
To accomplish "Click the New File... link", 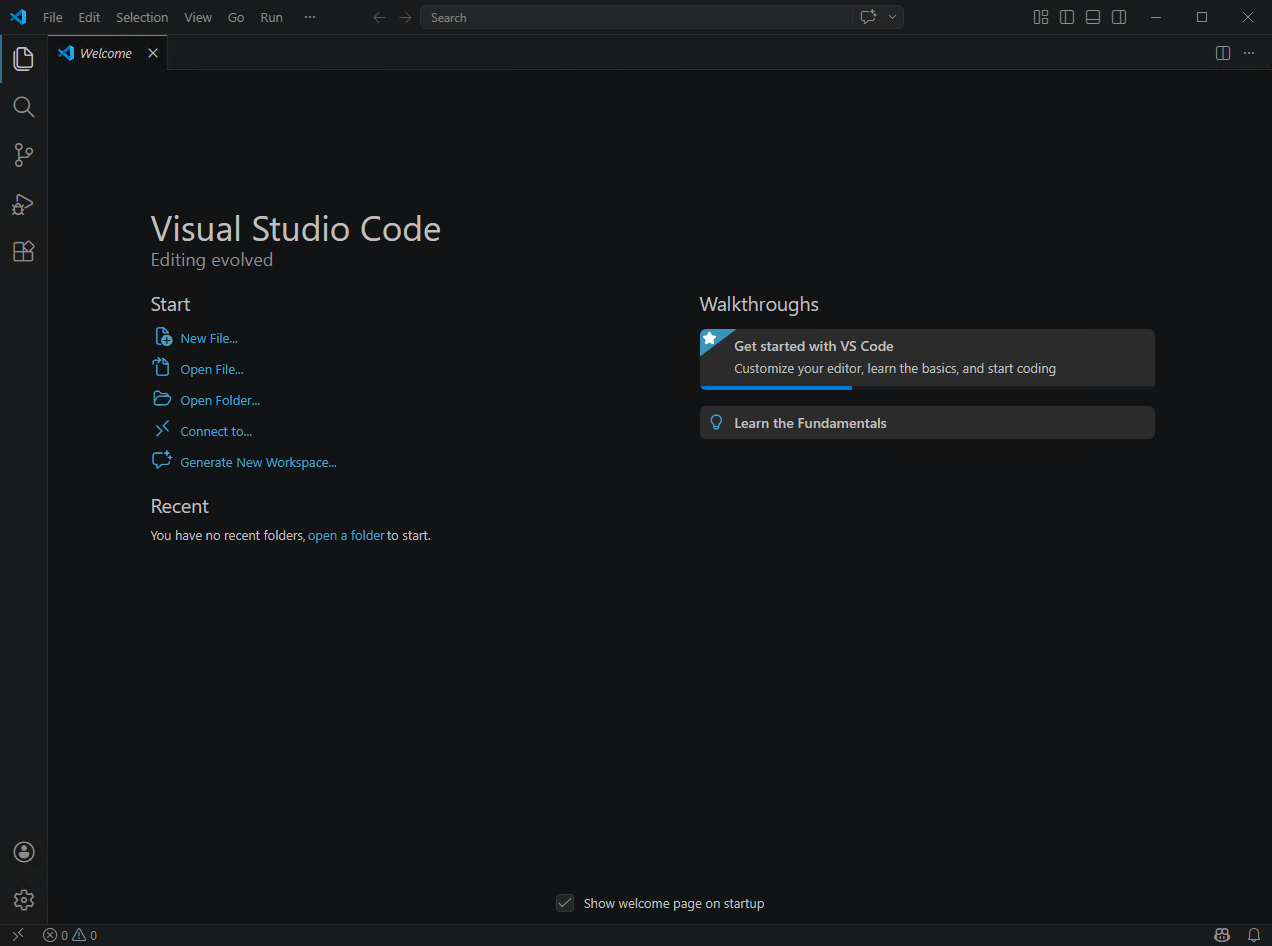I will (x=209, y=338).
